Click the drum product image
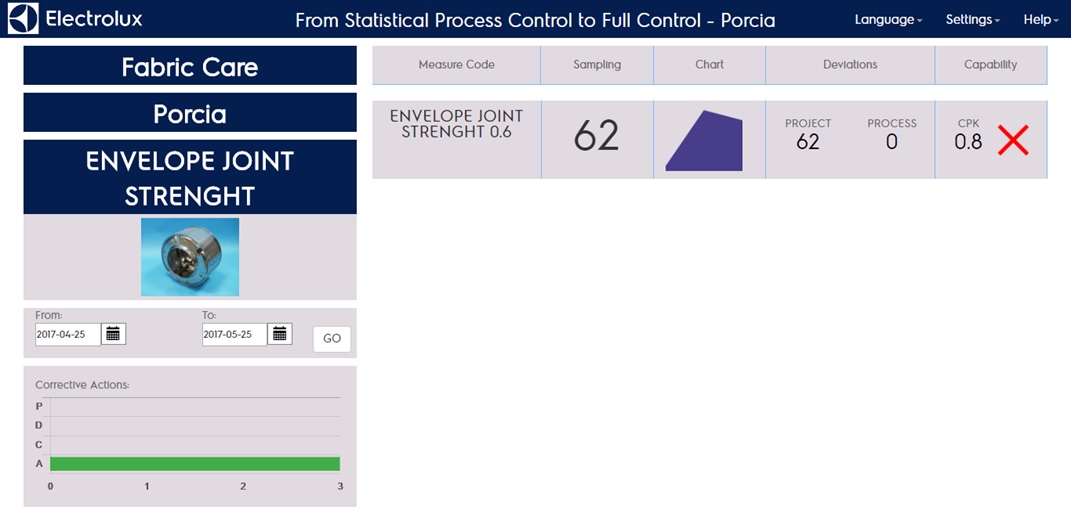Image resolution: width=1071 pixels, height=517 pixels. pyautogui.click(x=190, y=257)
